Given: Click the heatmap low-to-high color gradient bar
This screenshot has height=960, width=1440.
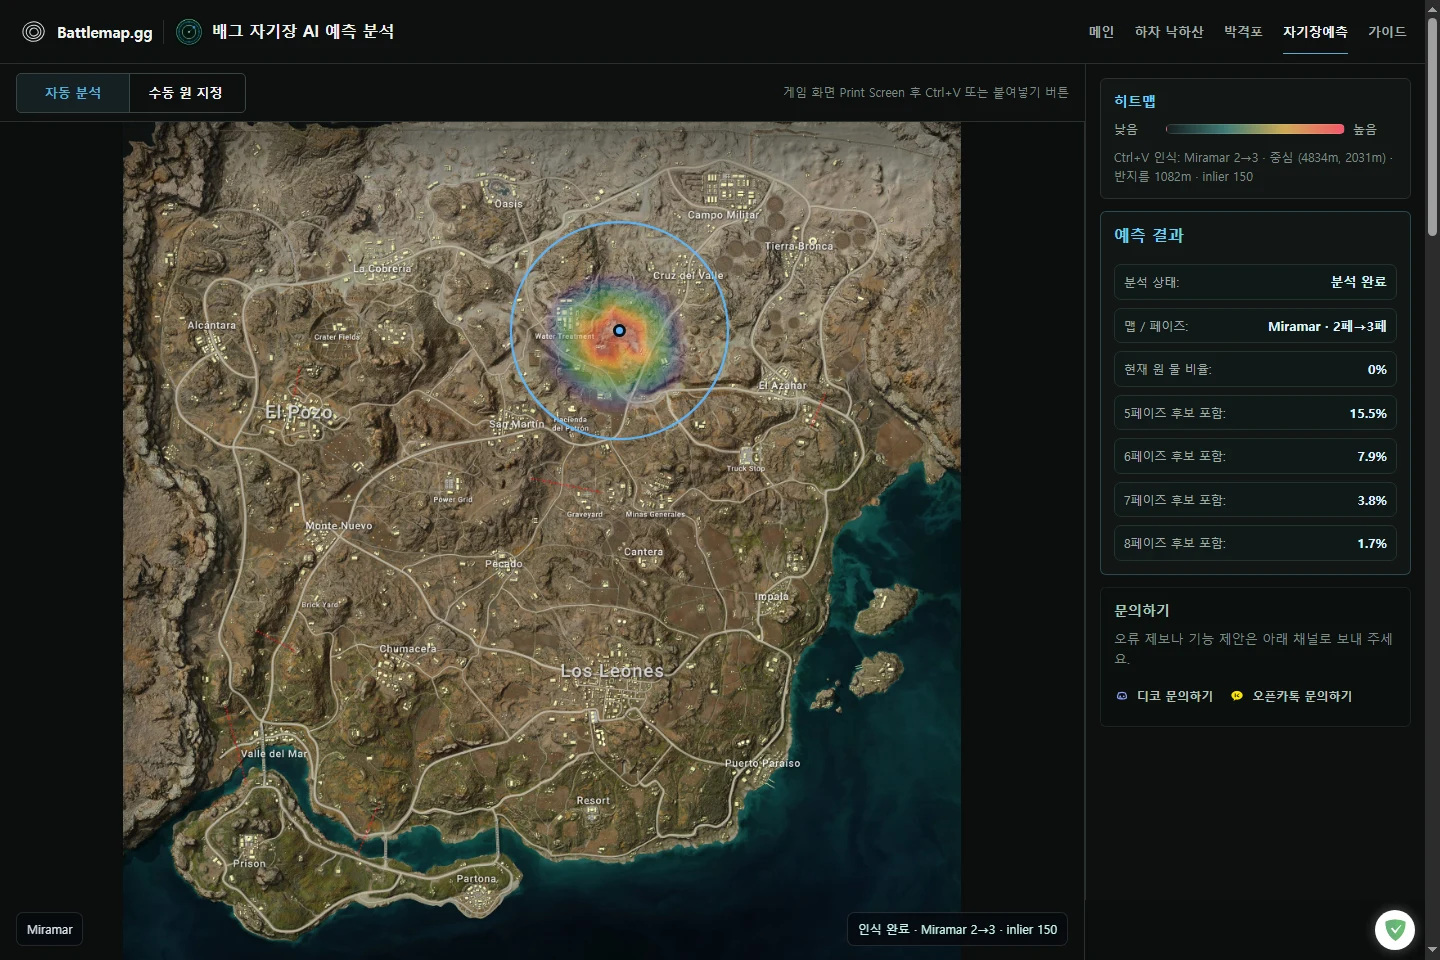Looking at the screenshot, I should pyautogui.click(x=1255, y=129).
